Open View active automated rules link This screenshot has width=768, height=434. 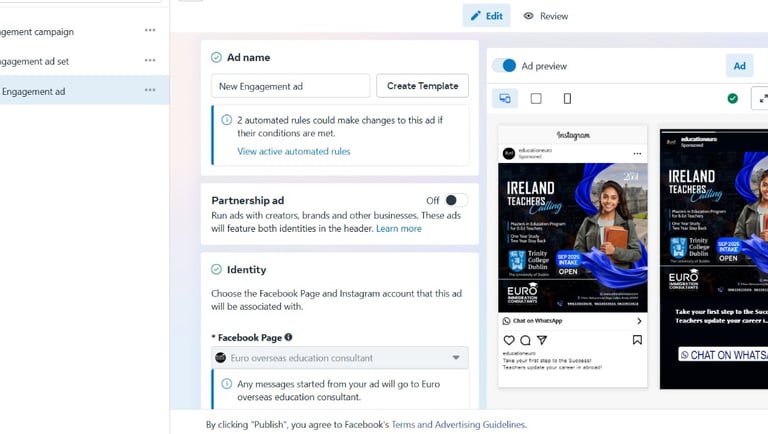[x=294, y=151]
